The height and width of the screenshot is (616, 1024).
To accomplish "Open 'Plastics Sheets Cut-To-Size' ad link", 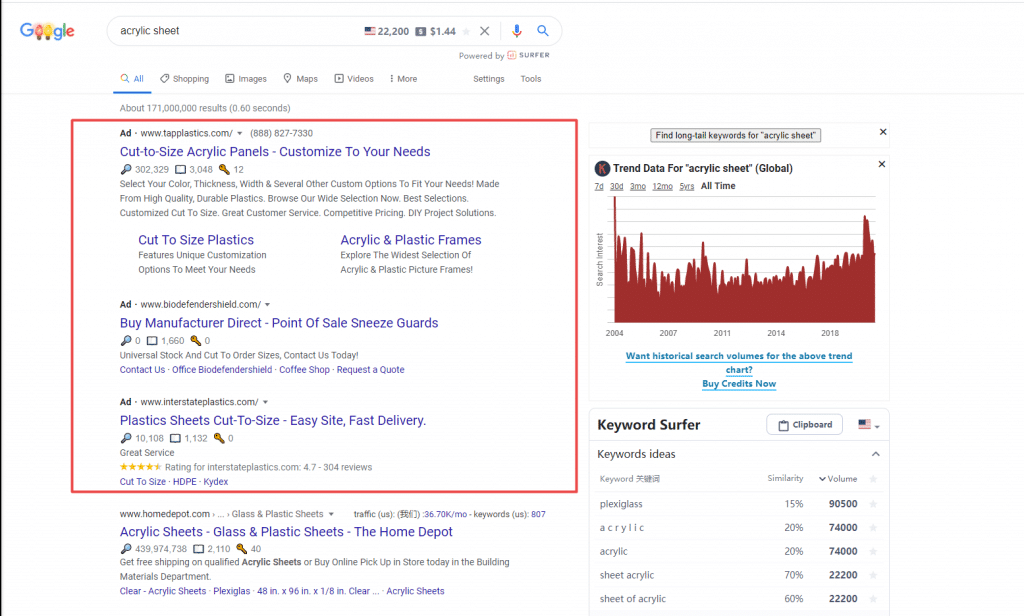I will 273,421.
